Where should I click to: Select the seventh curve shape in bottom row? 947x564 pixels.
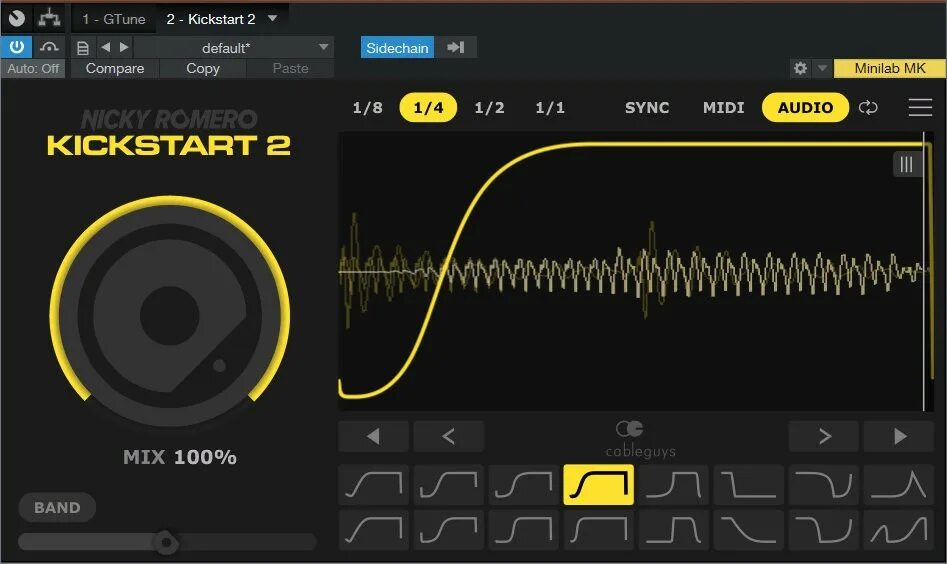point(824,530)
